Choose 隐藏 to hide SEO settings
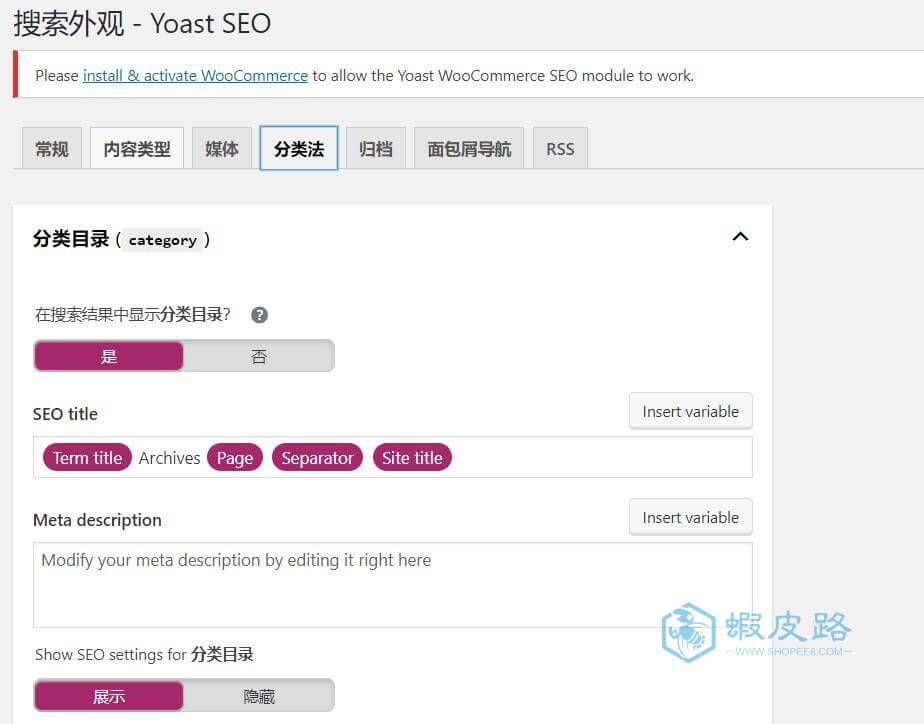 pyautogui.click(x=259, y=696)
